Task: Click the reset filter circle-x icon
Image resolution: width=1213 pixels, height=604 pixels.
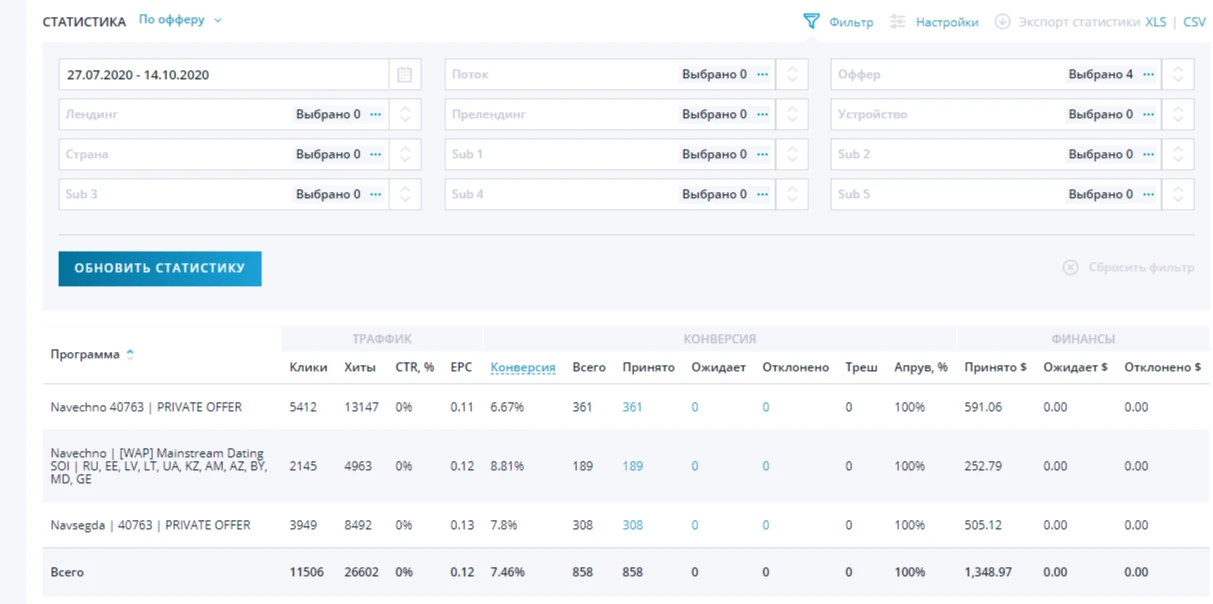Action: click(1070, 268)
